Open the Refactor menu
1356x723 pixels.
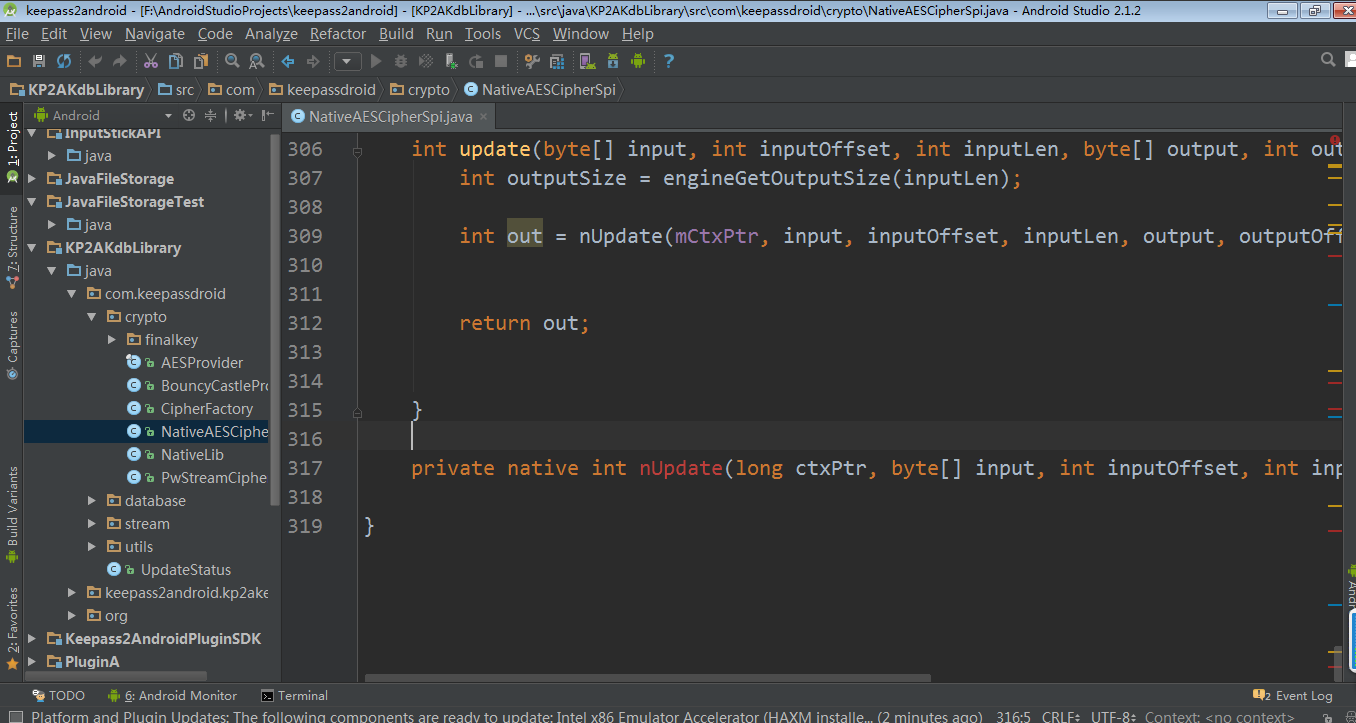click(338, 33)
